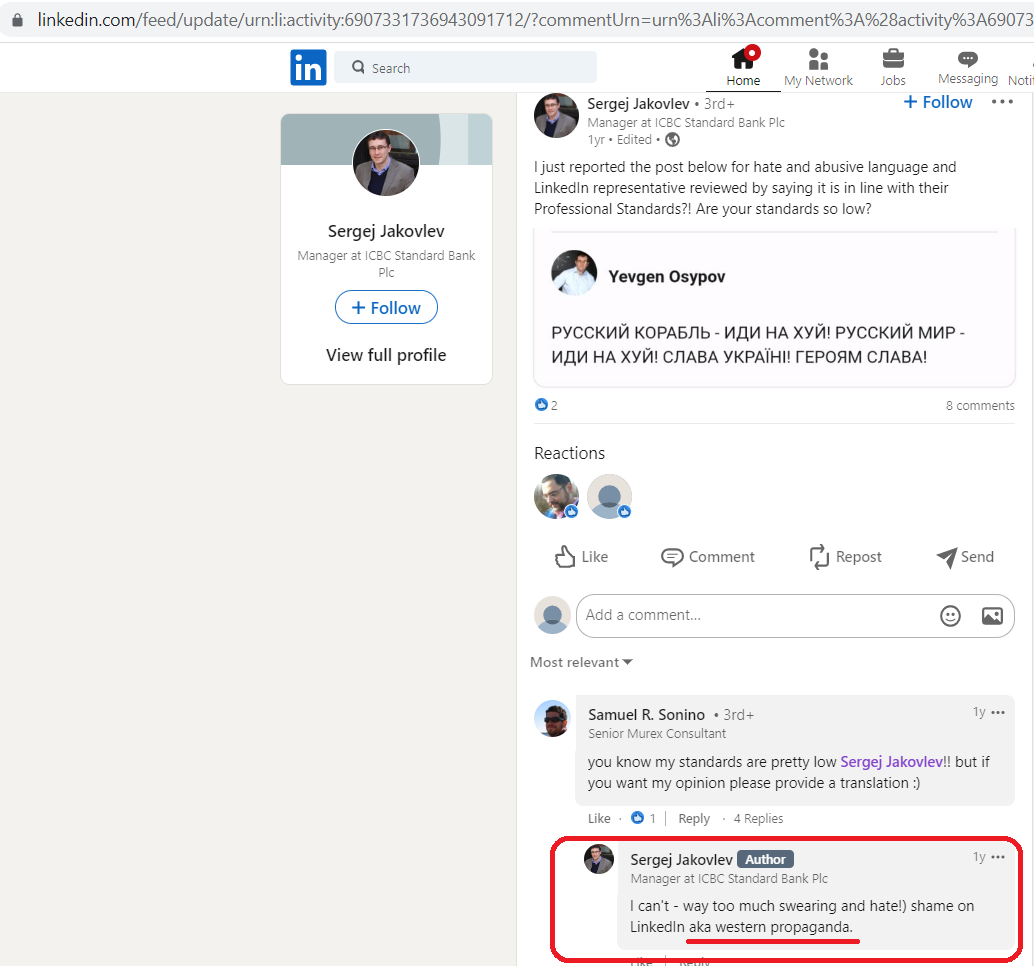Open options menu on Sergej's reply
This screenshot has height=966, width=1034.
(998, 857)
